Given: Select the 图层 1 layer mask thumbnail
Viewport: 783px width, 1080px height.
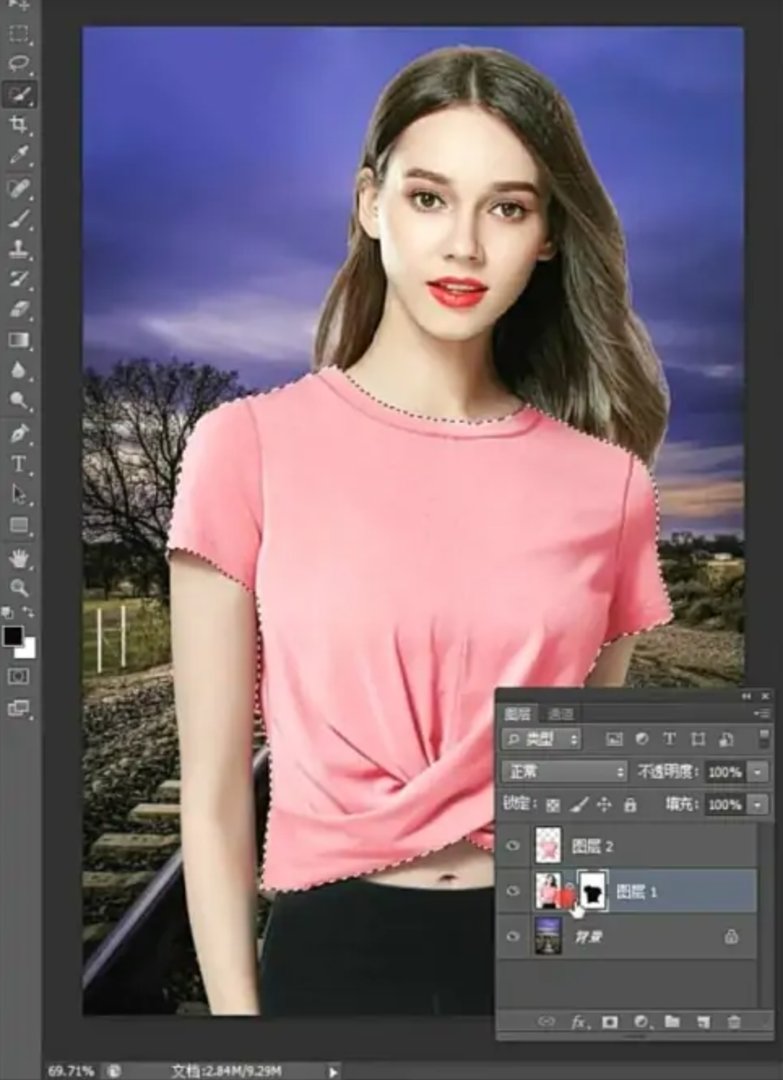Looking at the screenshot, I should pos(594,891).
